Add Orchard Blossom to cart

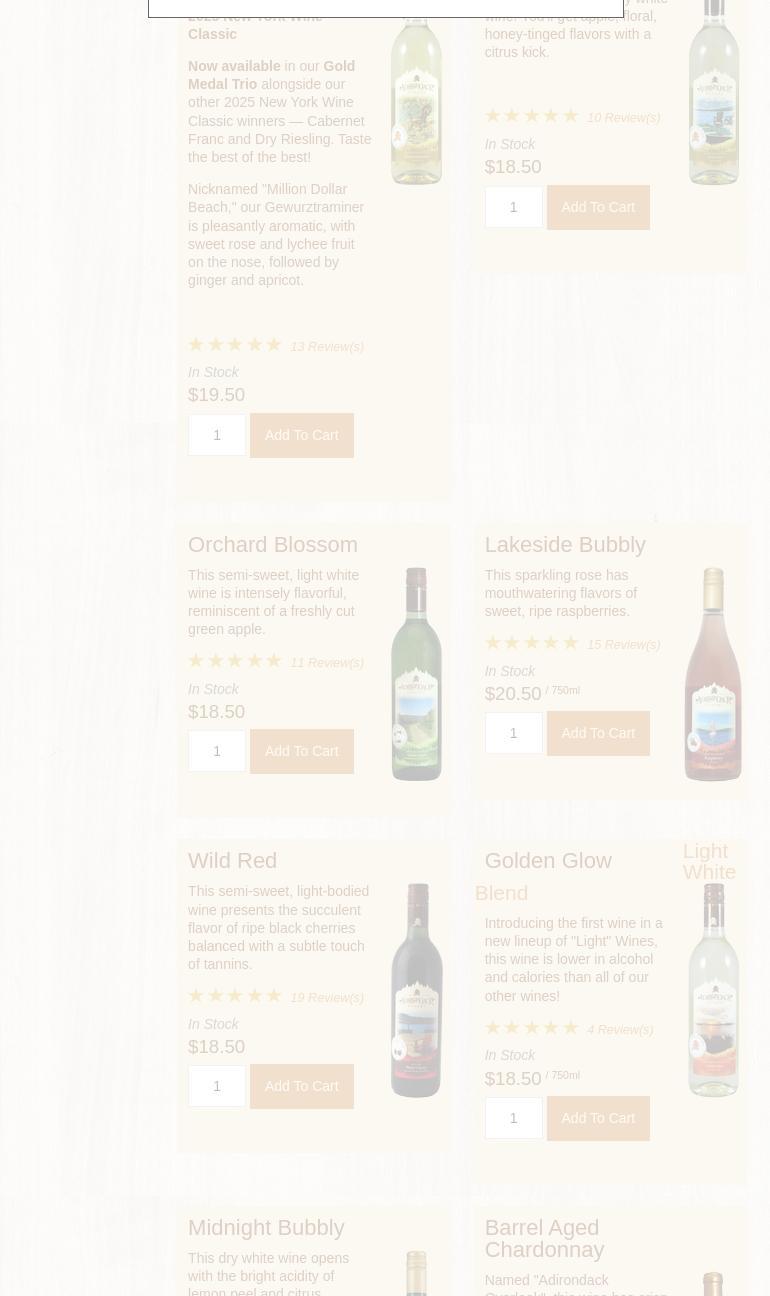(301, 751)
